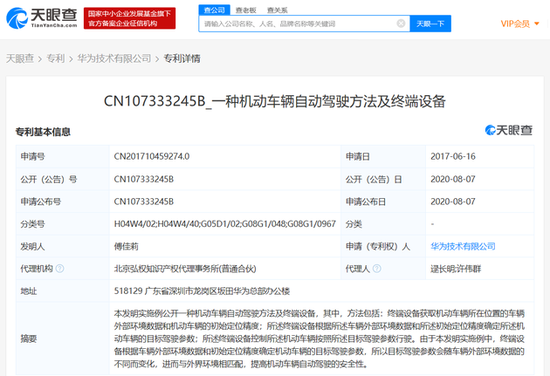The height and width of the screenshot is (376, 550).
Task: Open 华为技术有限公司 breadcrumb link
Action: click(114, 59)
